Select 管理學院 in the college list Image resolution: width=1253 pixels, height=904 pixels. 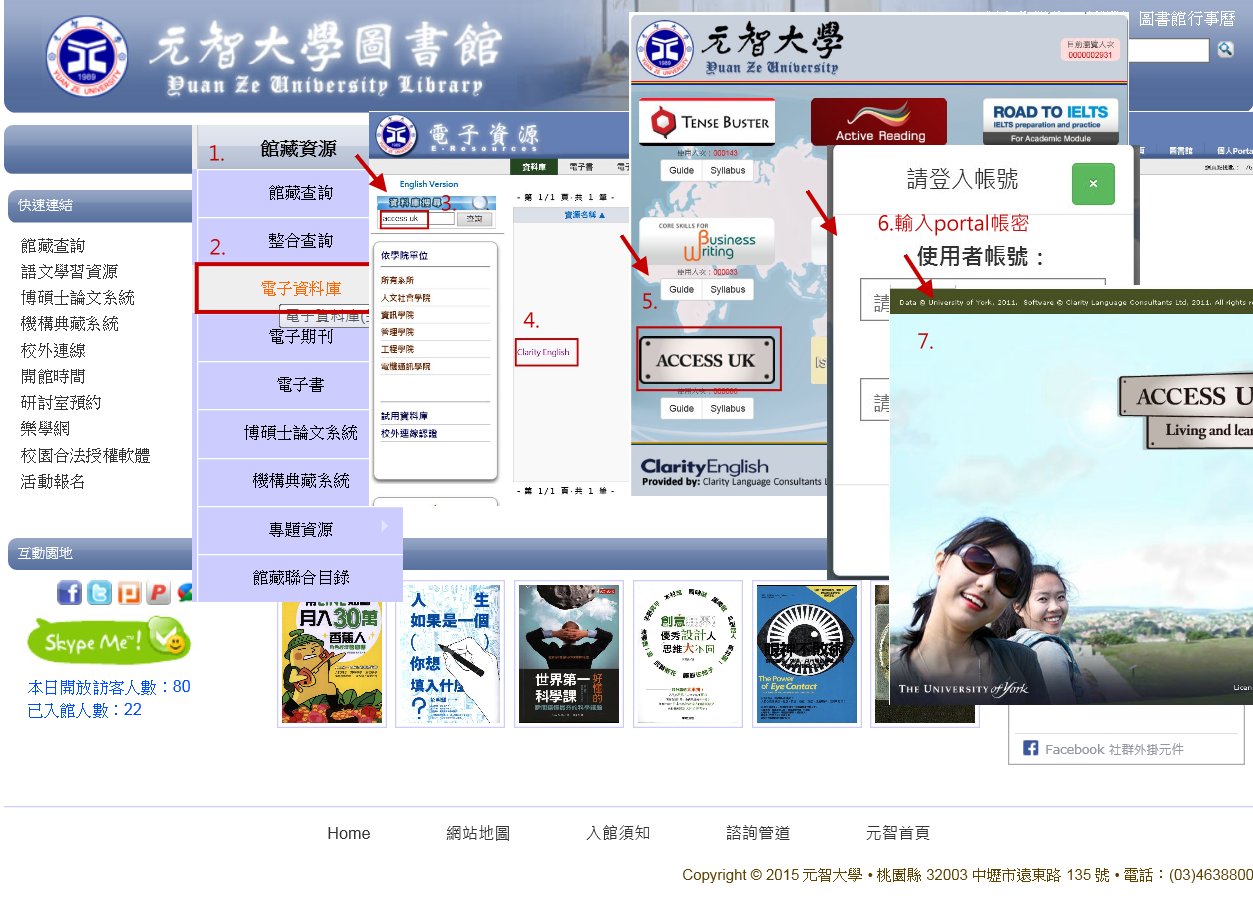397,332
